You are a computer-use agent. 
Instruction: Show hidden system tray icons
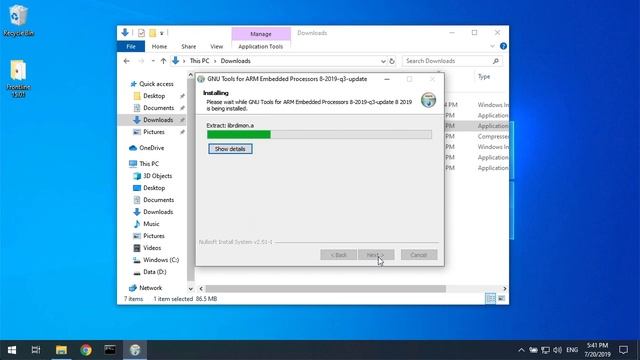point(521,350)
